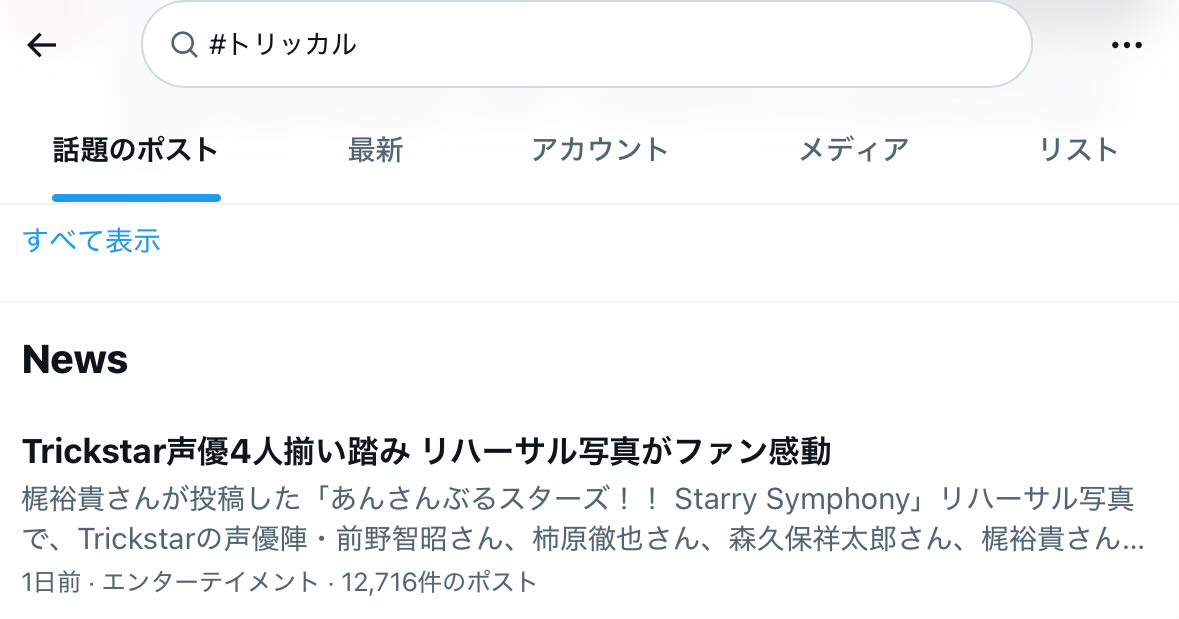Click the magnifying glass search icon
The width and height of the screenshot is (1179, 619).
click(x=184, y=45)
